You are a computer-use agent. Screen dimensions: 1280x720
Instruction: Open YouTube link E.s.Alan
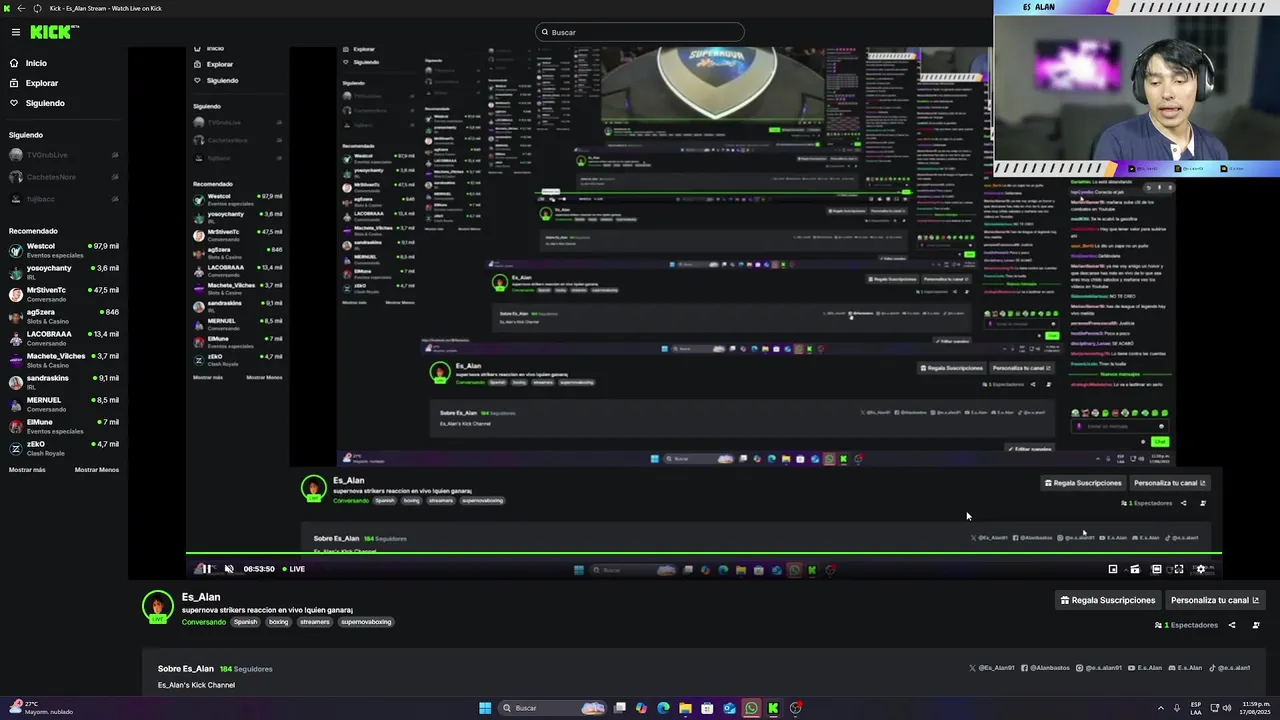pyautogui.click(x=1145, y=668)
